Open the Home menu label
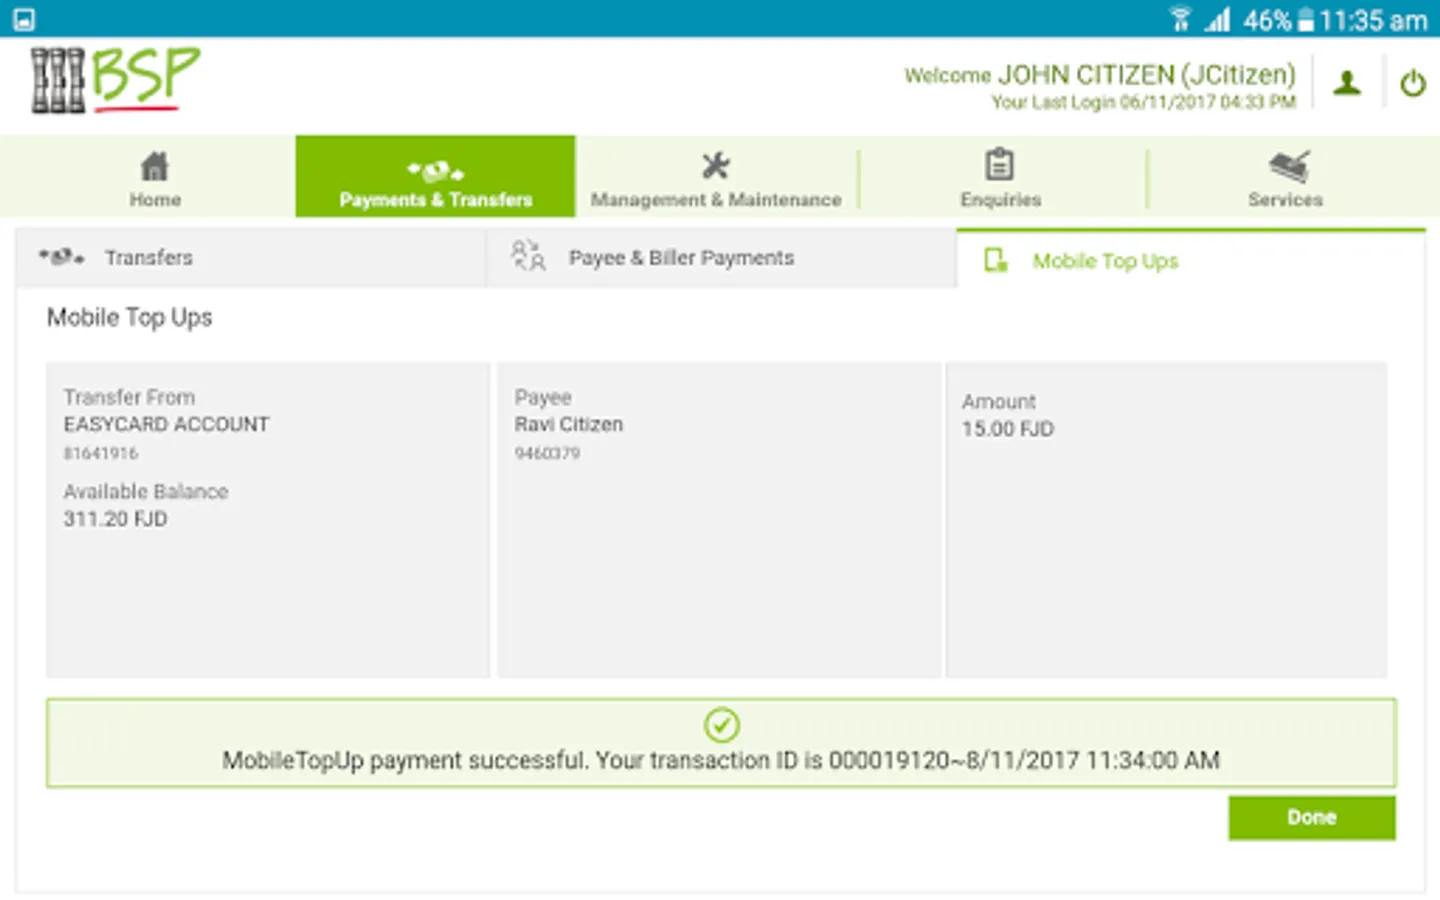The height and width of the screenshot is (900, 1440). 155,200
